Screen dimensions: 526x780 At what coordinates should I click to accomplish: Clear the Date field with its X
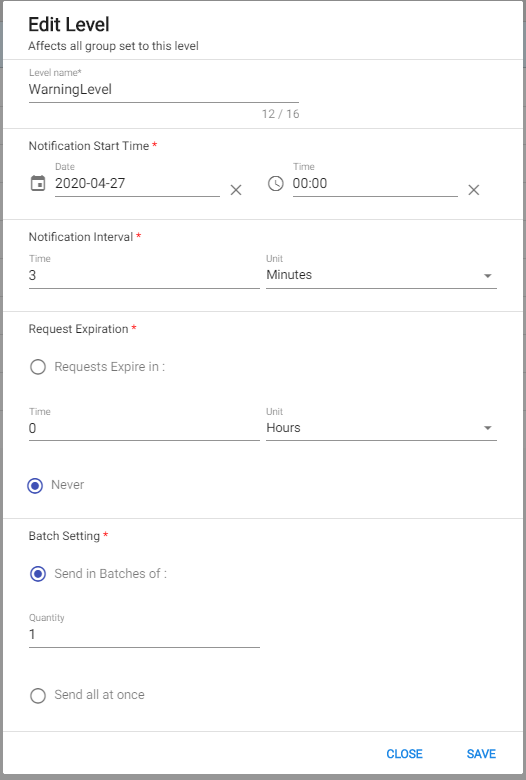coord(236,190)
